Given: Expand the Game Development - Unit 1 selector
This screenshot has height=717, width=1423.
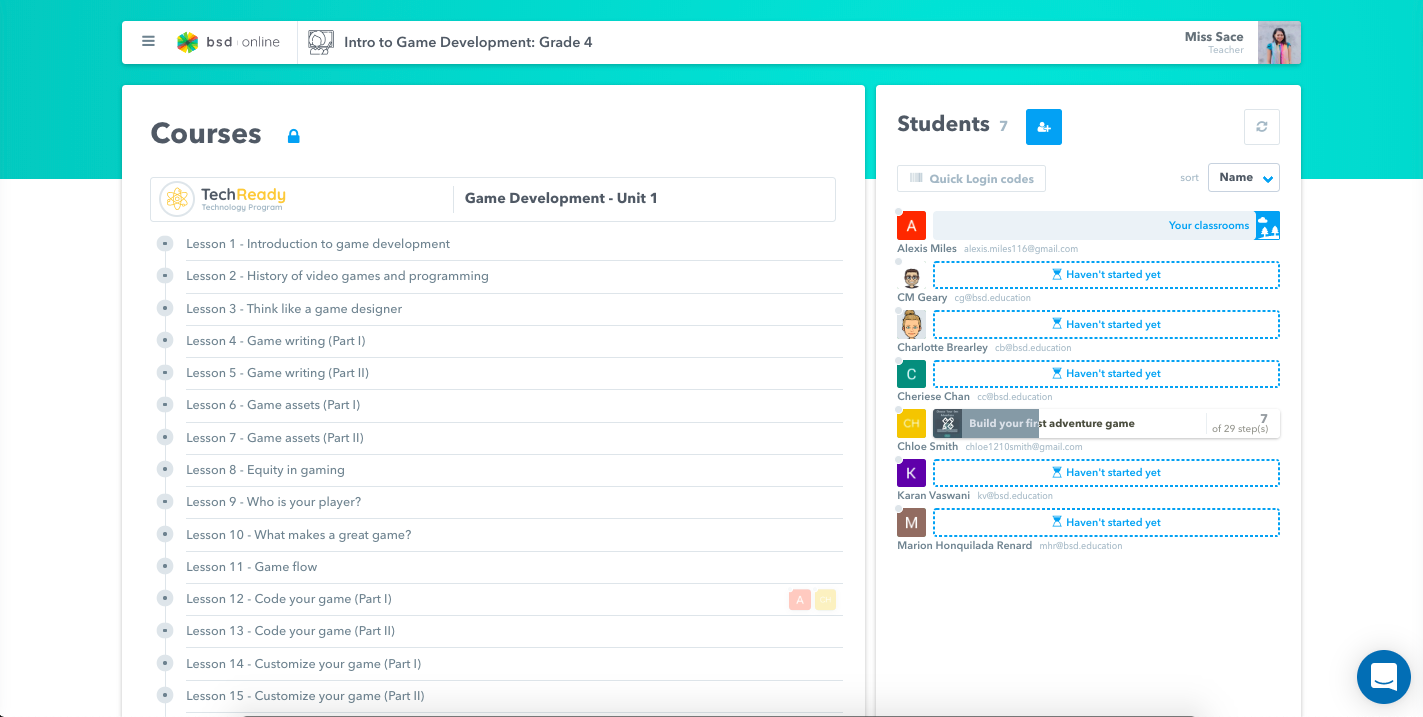Looking at the screenshot, I should (x=644, y=199).
